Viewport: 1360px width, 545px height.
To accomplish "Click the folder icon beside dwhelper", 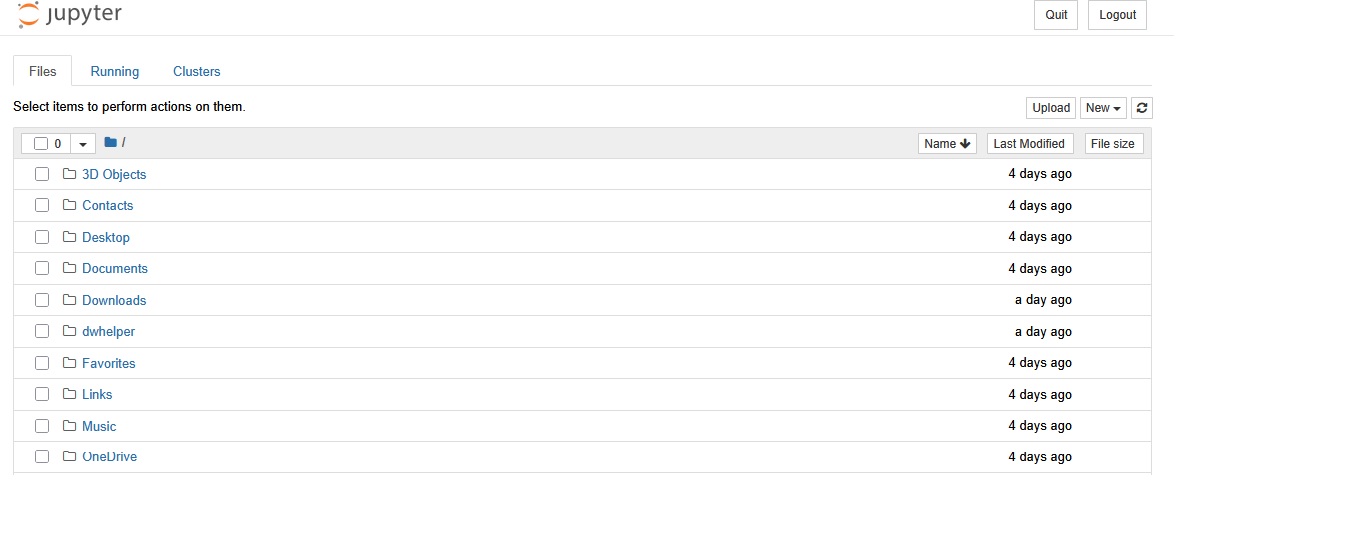I will [x=69, y=331].
